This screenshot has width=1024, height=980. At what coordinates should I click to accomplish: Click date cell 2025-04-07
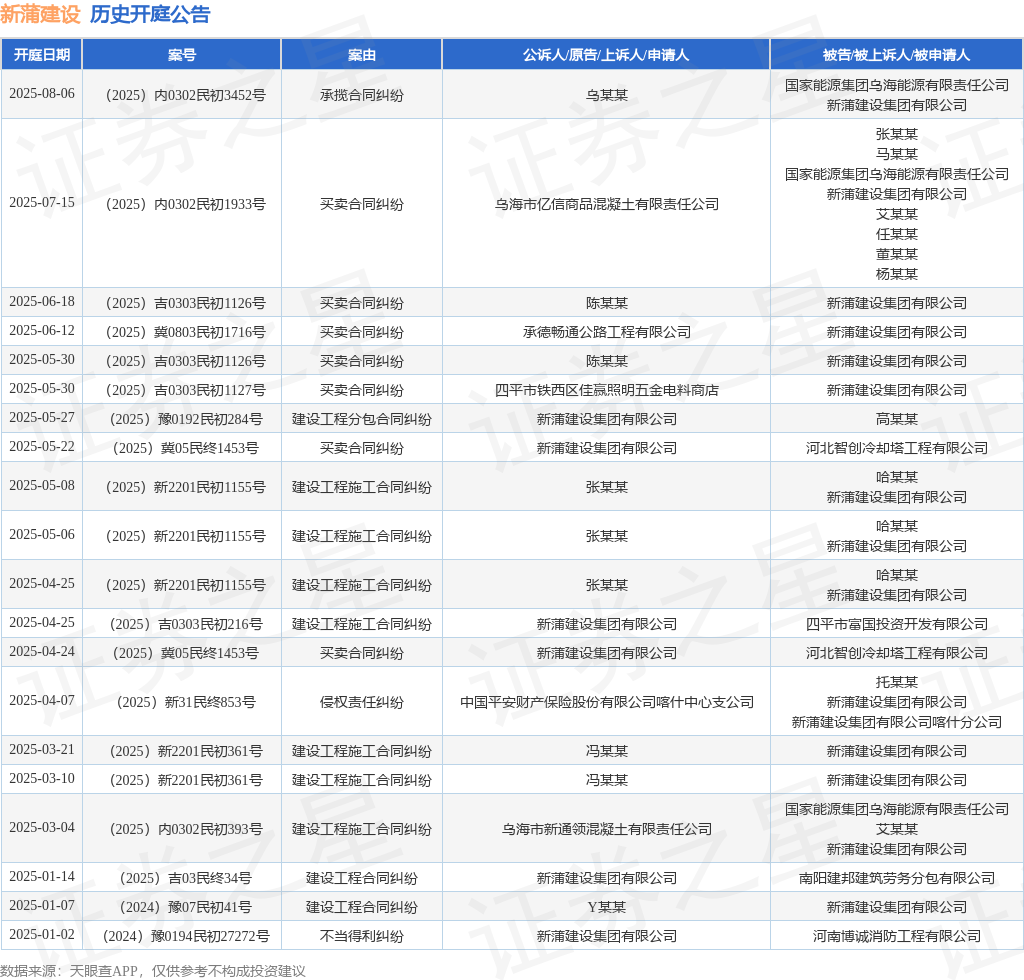point(42,701)
